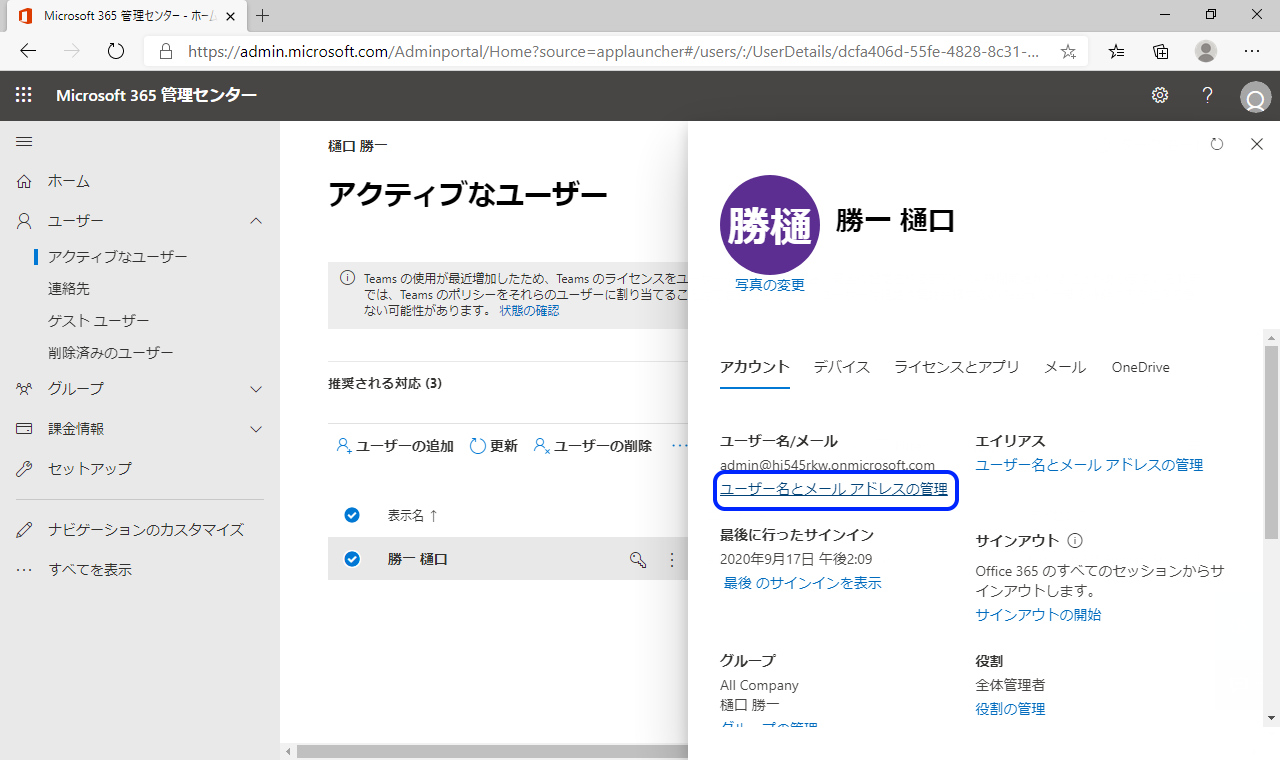1280x760 pixels.
Task: Collapse the ユーザー section chevron
Action: [256, 221]
